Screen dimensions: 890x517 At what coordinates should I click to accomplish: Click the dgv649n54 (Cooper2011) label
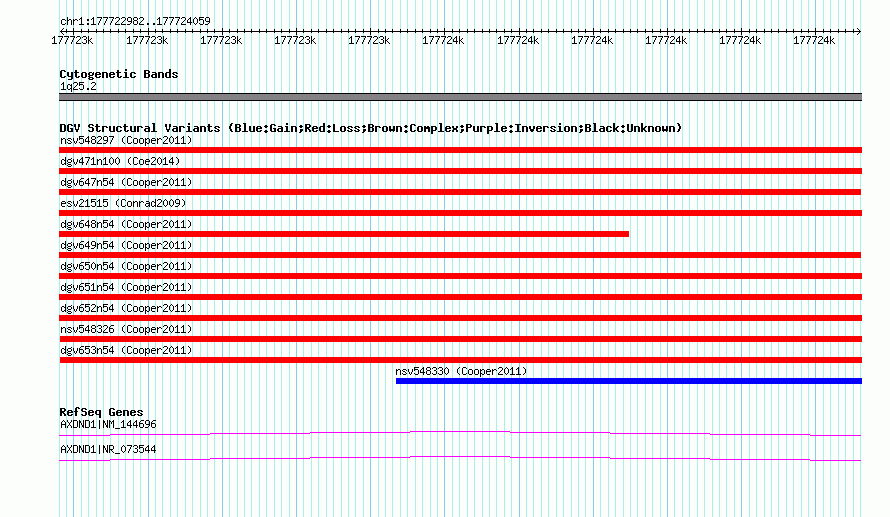(x=126, y=245)
